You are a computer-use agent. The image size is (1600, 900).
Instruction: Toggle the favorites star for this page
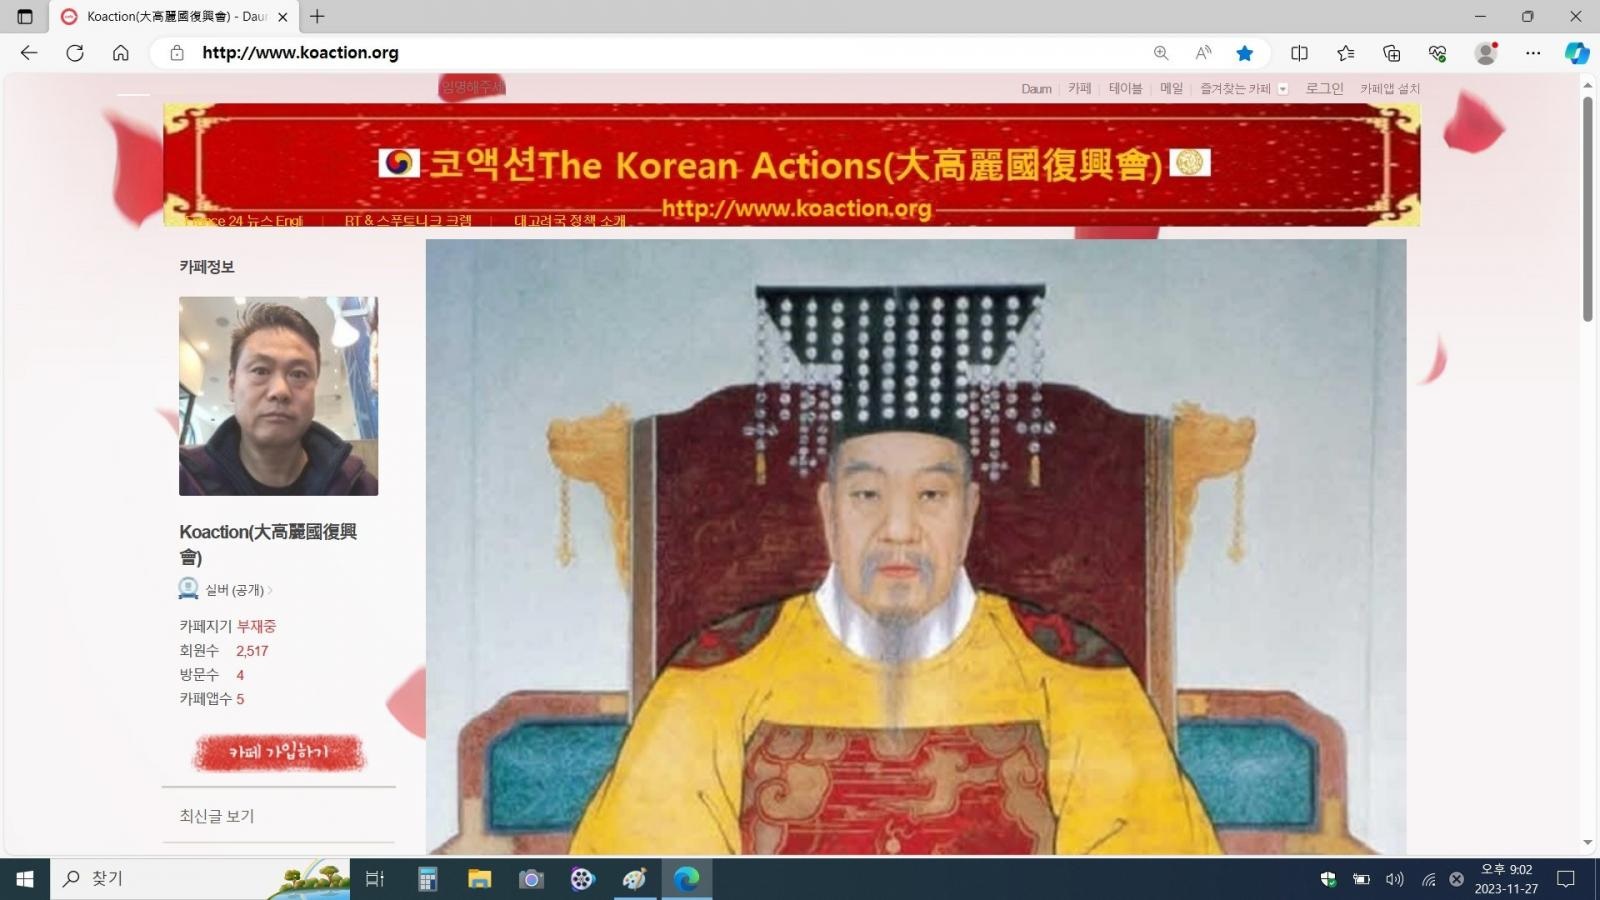(1245, 53)
